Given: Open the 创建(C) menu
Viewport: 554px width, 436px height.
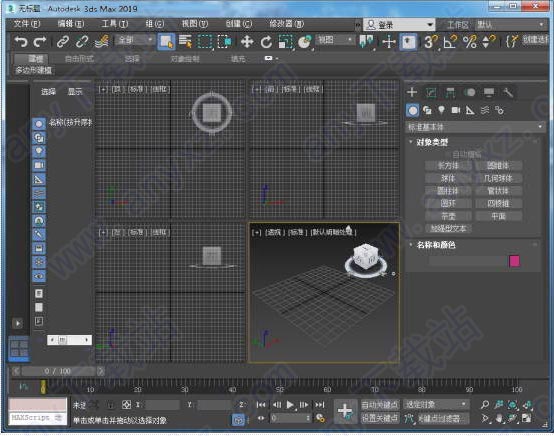Looking at the screenshot, I should click(x=238, y=24).
